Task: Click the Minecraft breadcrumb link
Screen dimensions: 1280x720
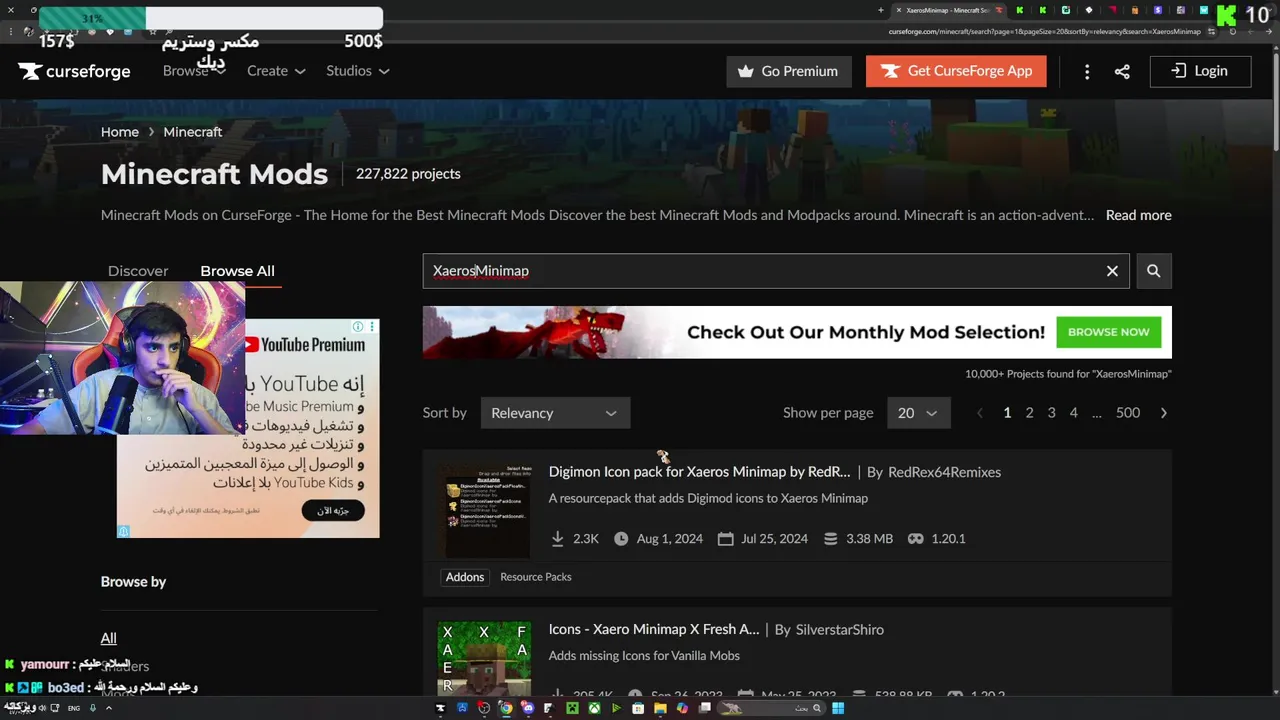Action: tap(193, 132)
